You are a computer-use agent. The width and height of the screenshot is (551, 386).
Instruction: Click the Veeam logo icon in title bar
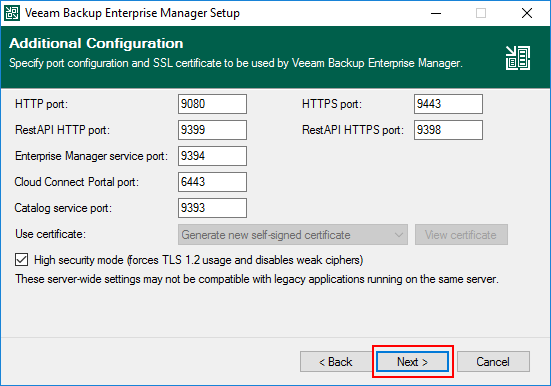12,13
